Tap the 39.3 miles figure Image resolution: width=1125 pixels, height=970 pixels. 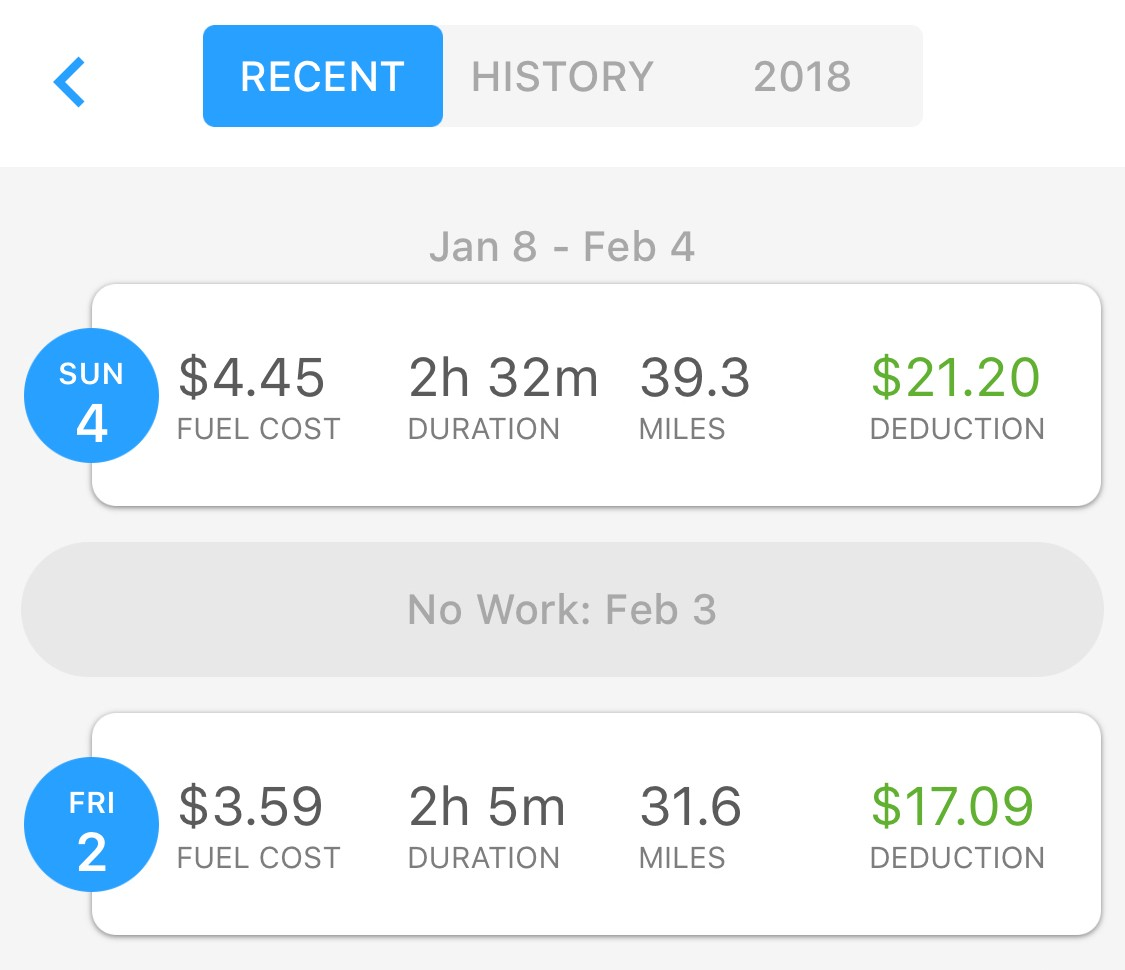(695, 378)
